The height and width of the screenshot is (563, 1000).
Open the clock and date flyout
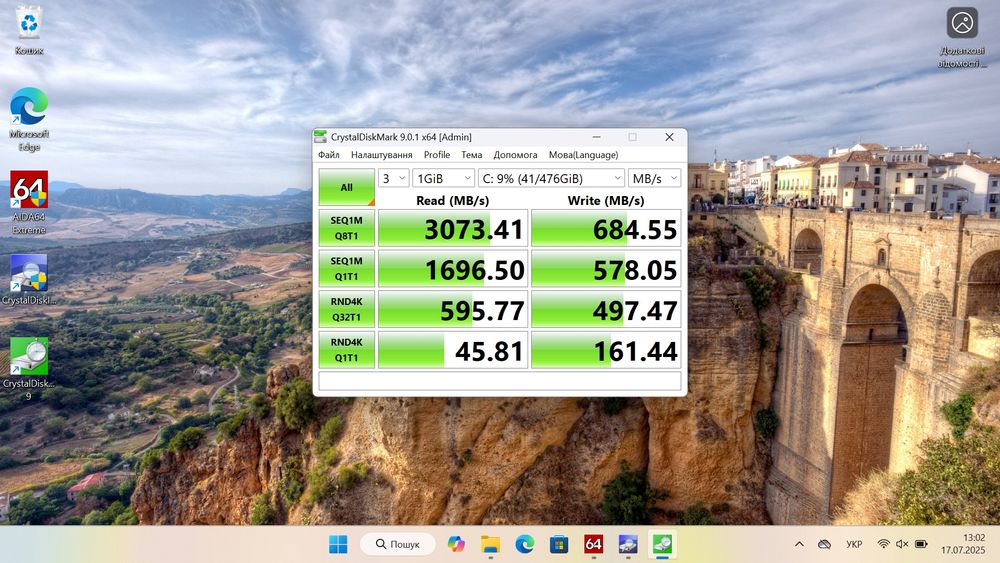click(963, 544)
